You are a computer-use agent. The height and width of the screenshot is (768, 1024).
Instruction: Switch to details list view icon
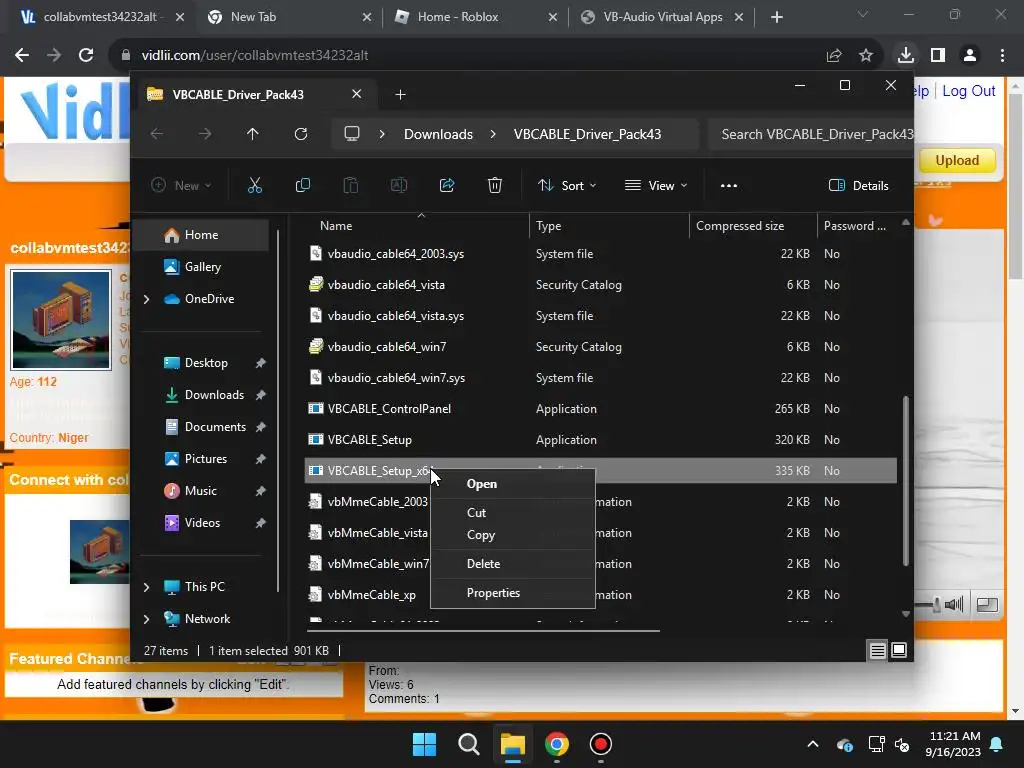coord(878,650)
